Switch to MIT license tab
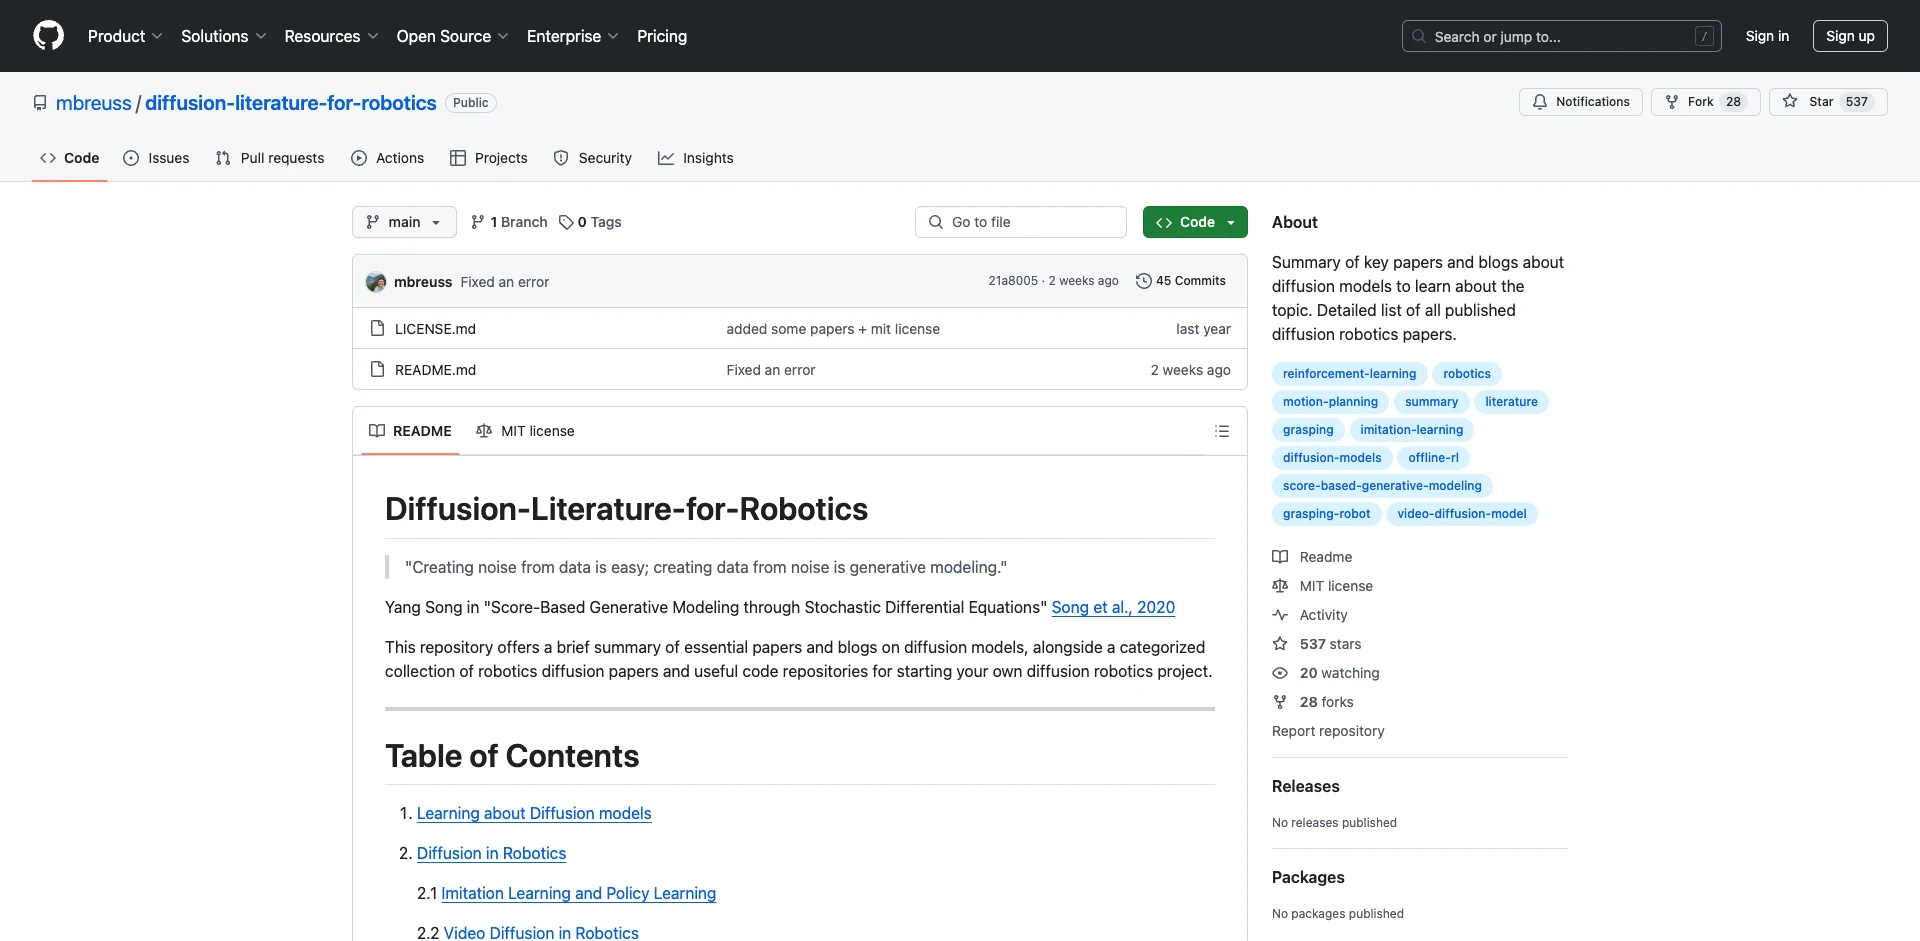Image resolution: width=1920 pixels, height=941 pixels. click(525, 431)
